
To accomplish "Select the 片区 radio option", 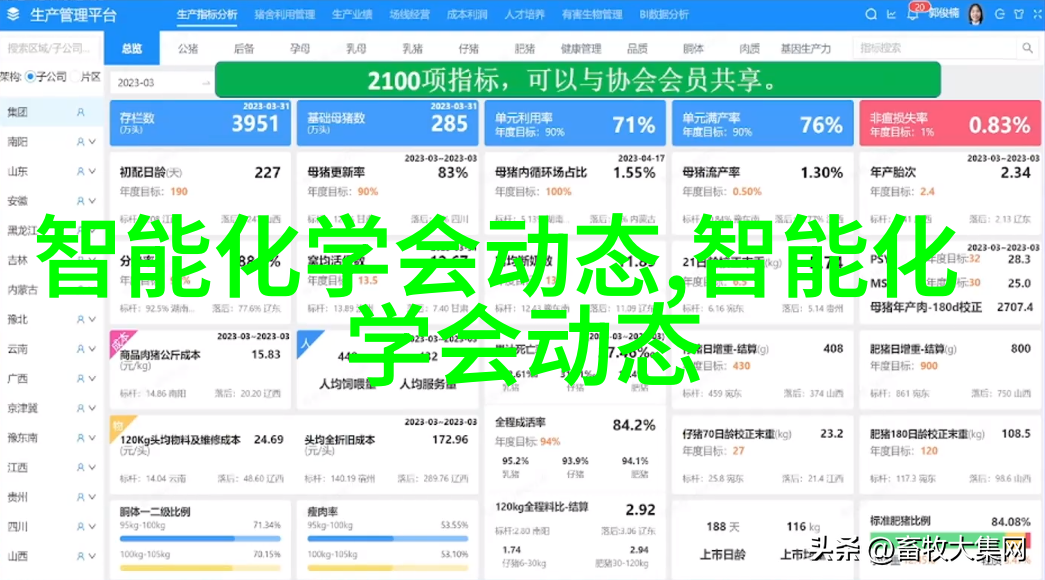I will (x=75, y=77).
